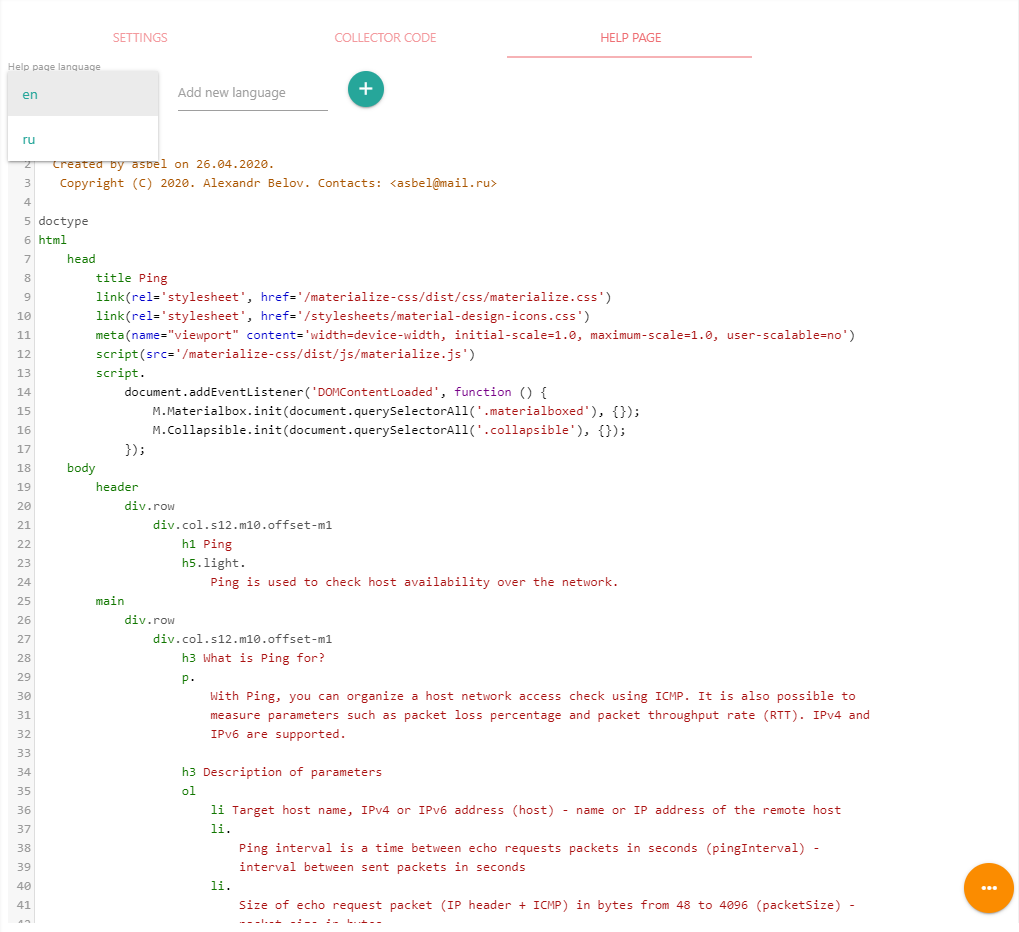Place cursor on the "h1 Ping" line

[x=207, y=544]
